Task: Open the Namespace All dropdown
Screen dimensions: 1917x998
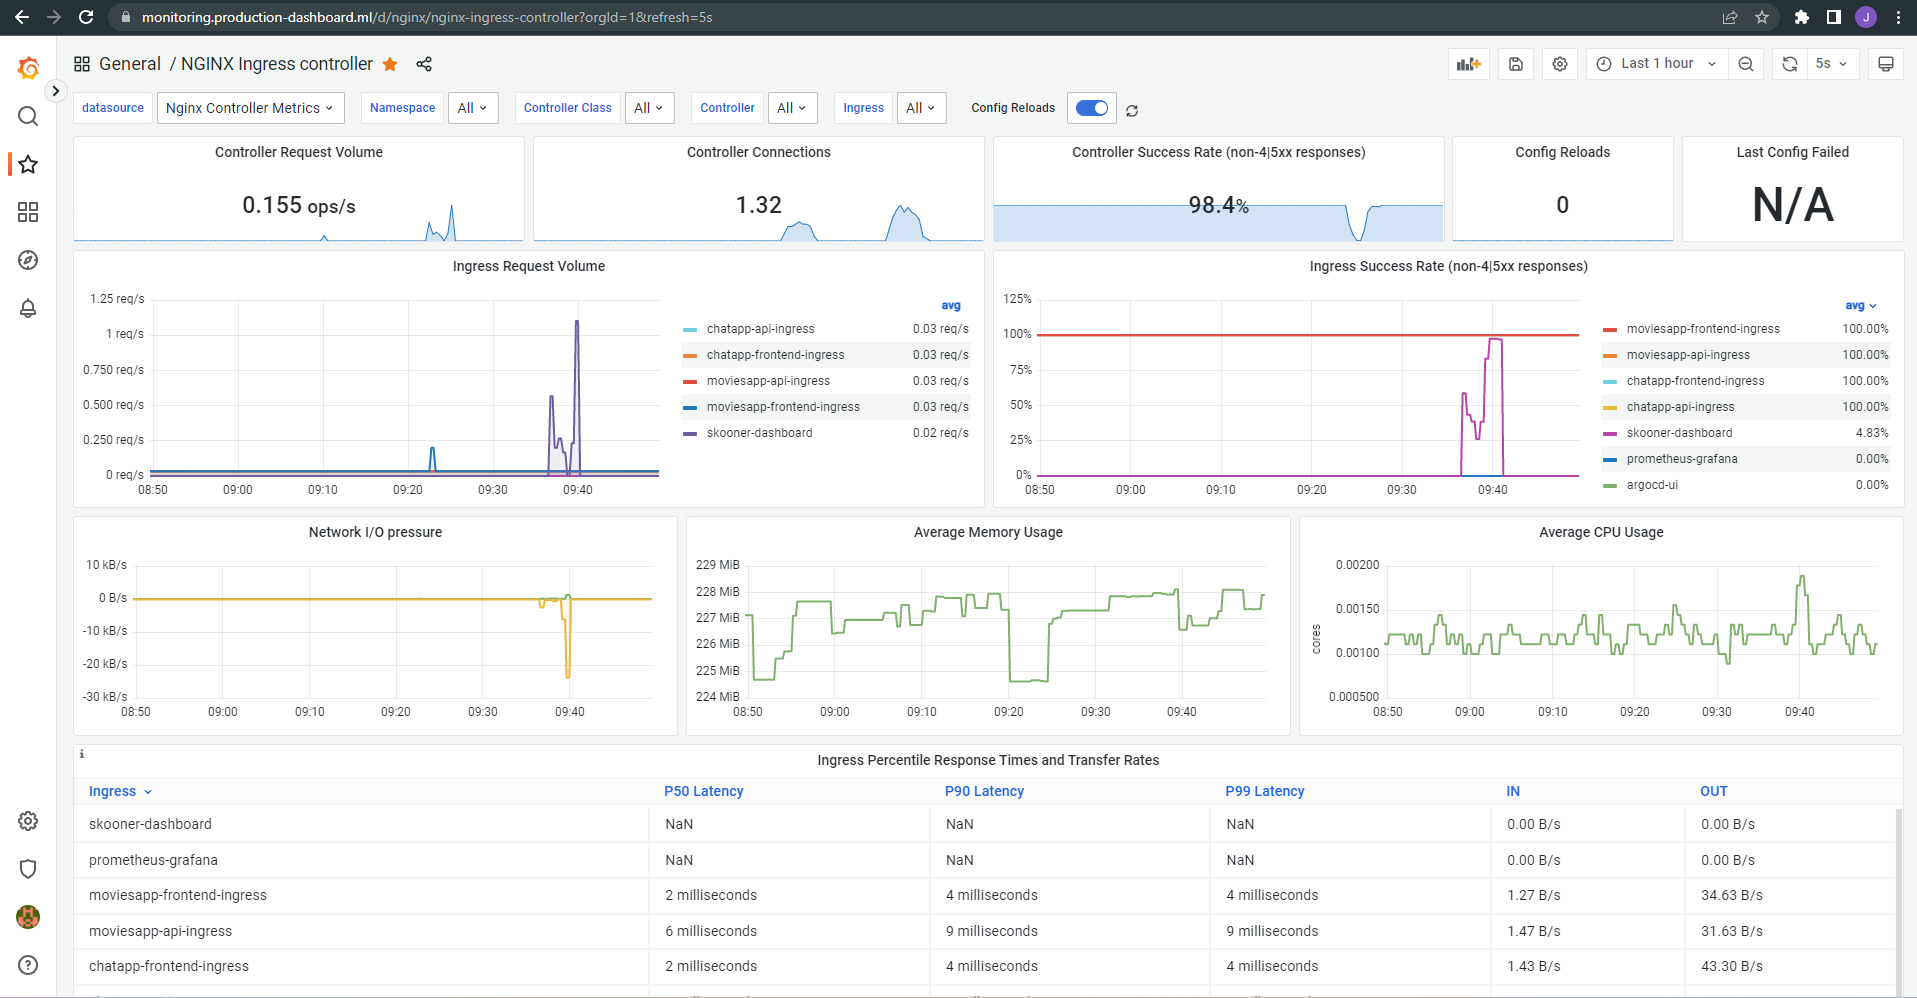Action: (472, 108)
